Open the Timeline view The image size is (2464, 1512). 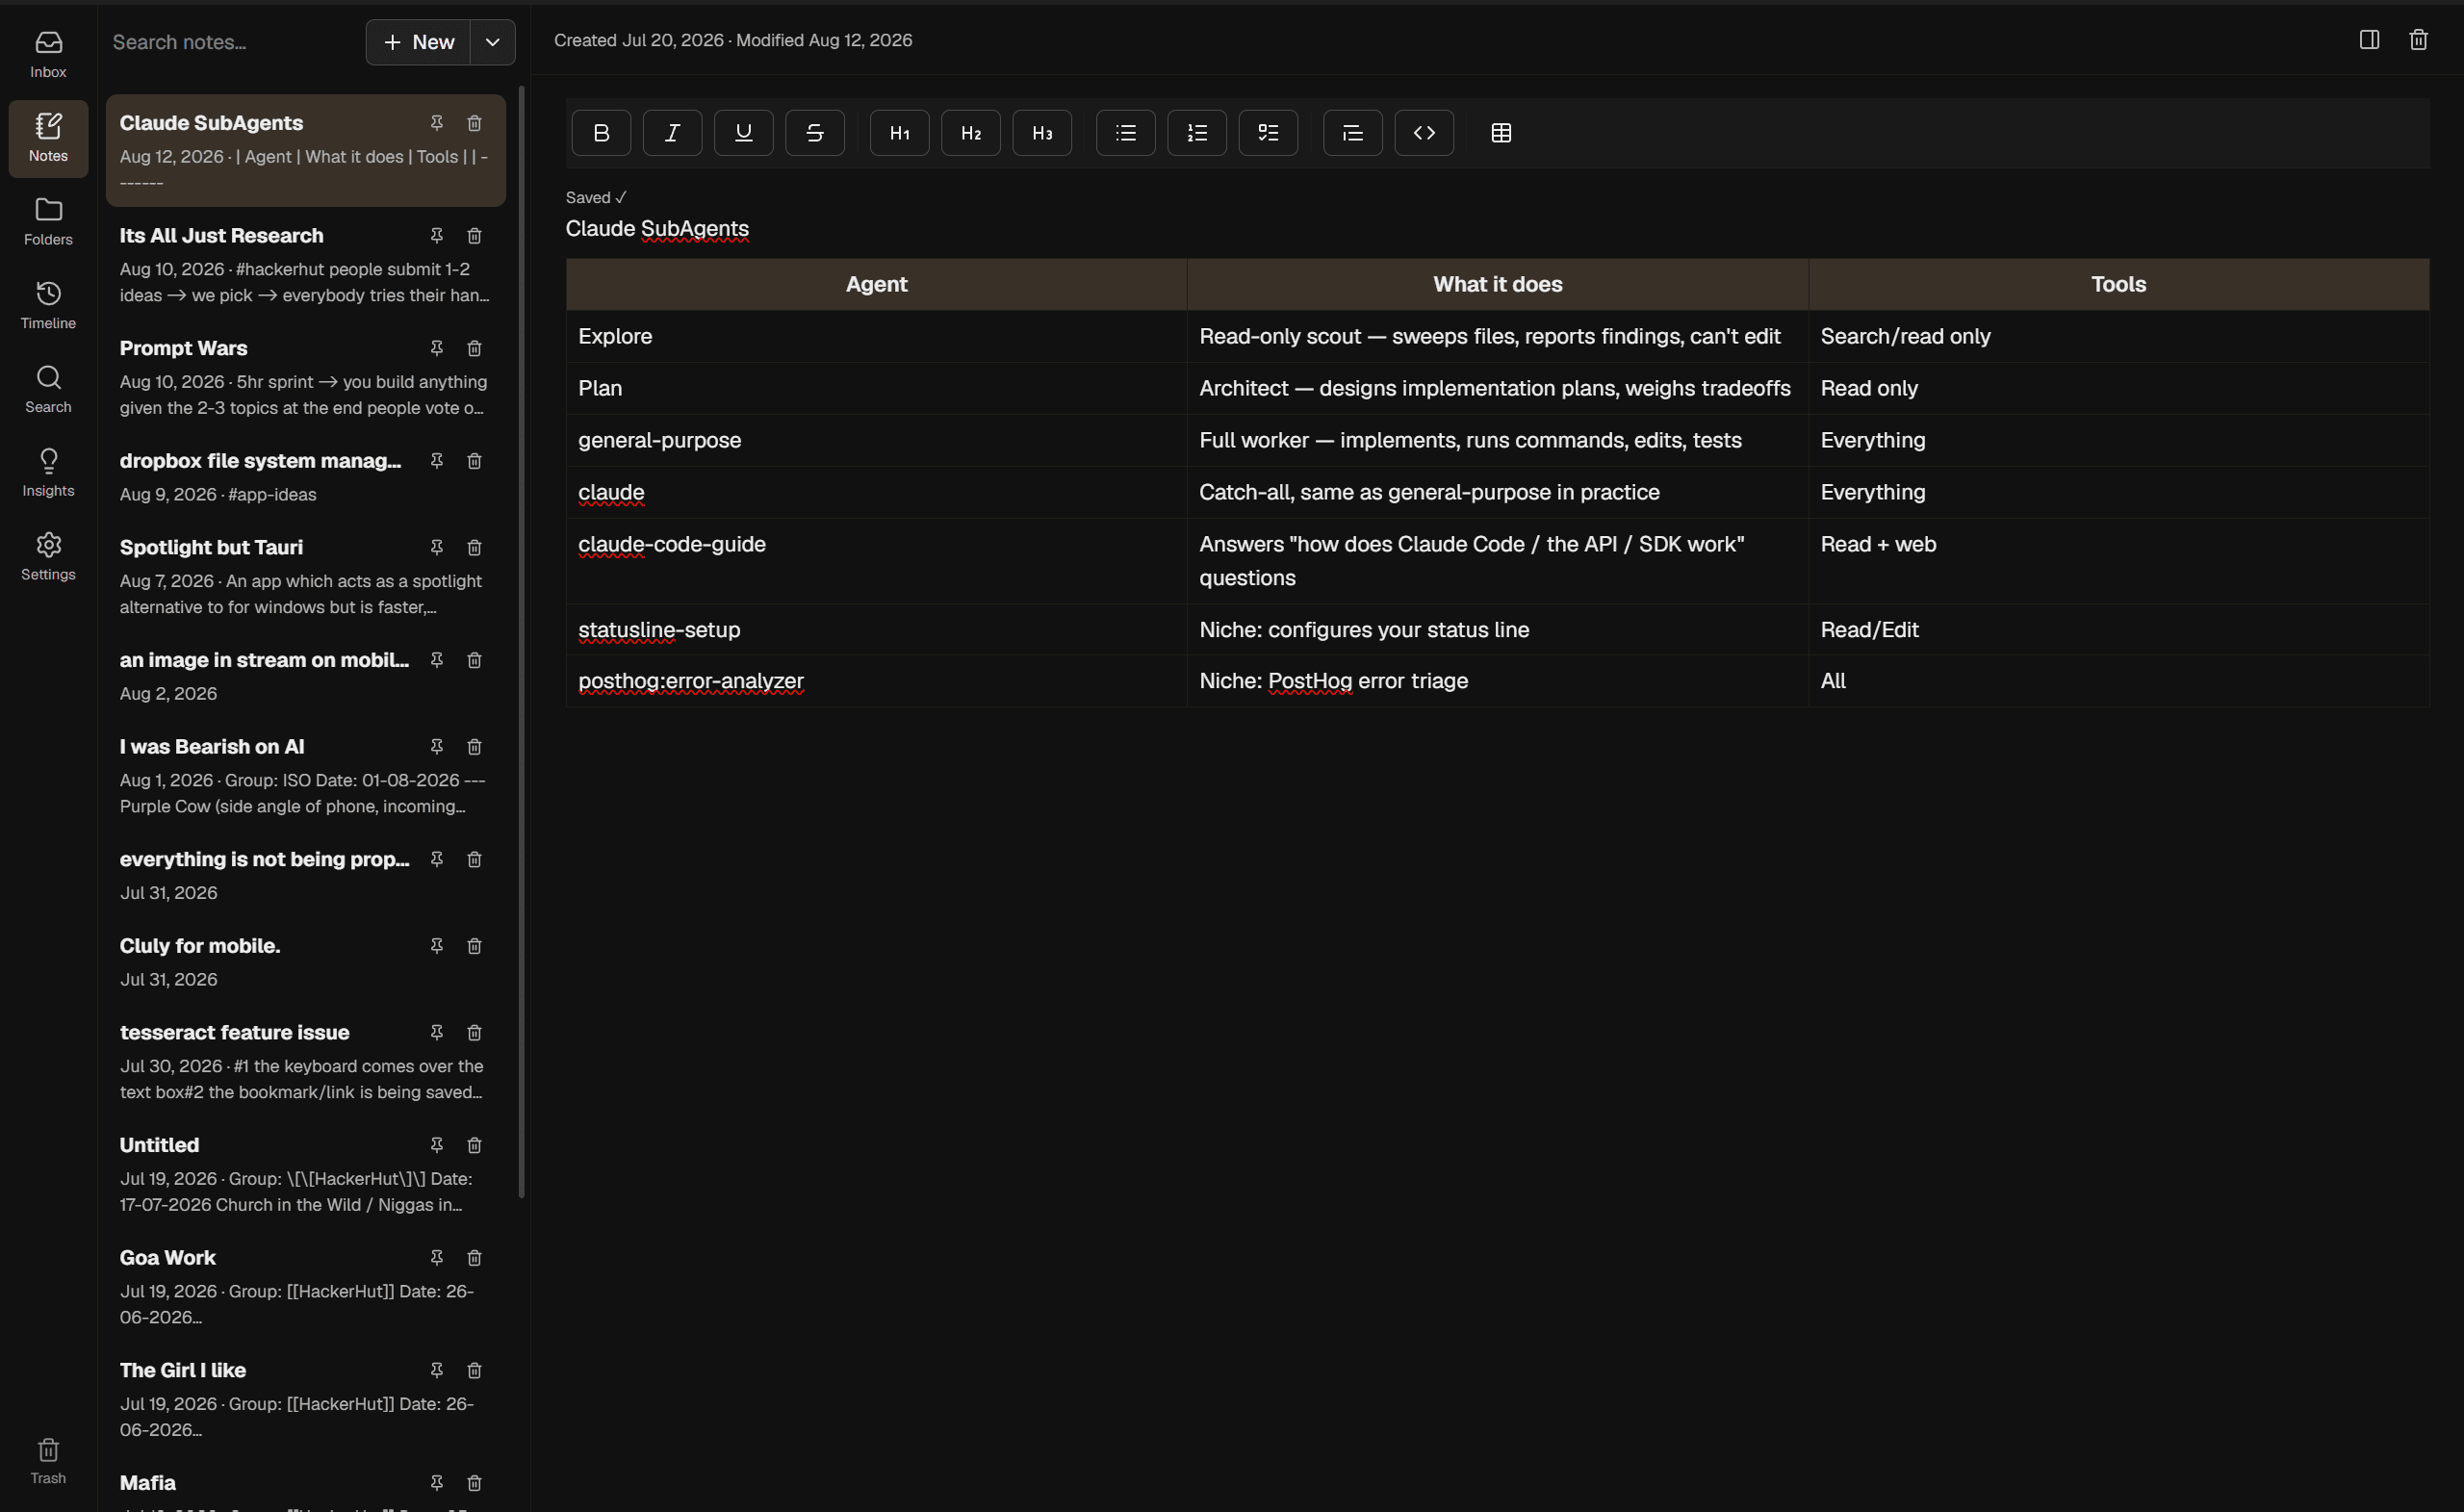tap(48, 306)
